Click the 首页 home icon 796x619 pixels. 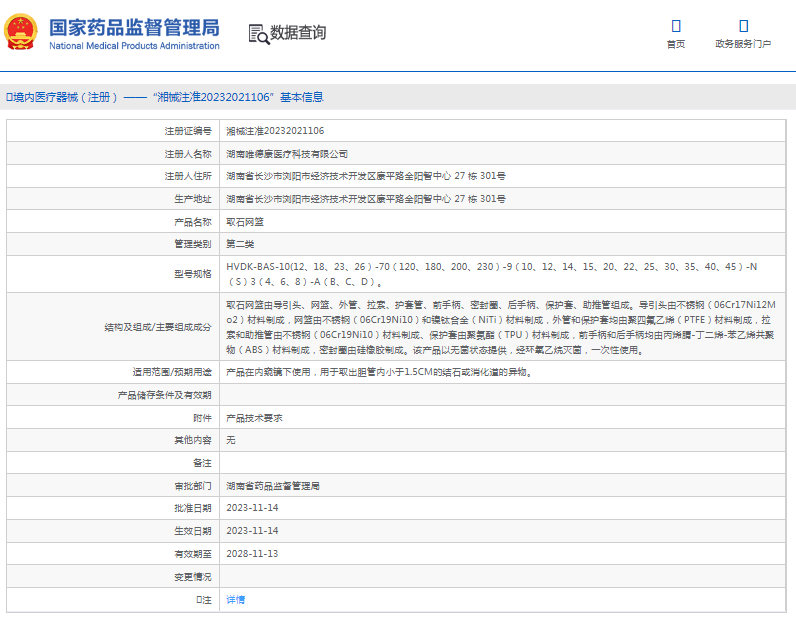(676, 25)
